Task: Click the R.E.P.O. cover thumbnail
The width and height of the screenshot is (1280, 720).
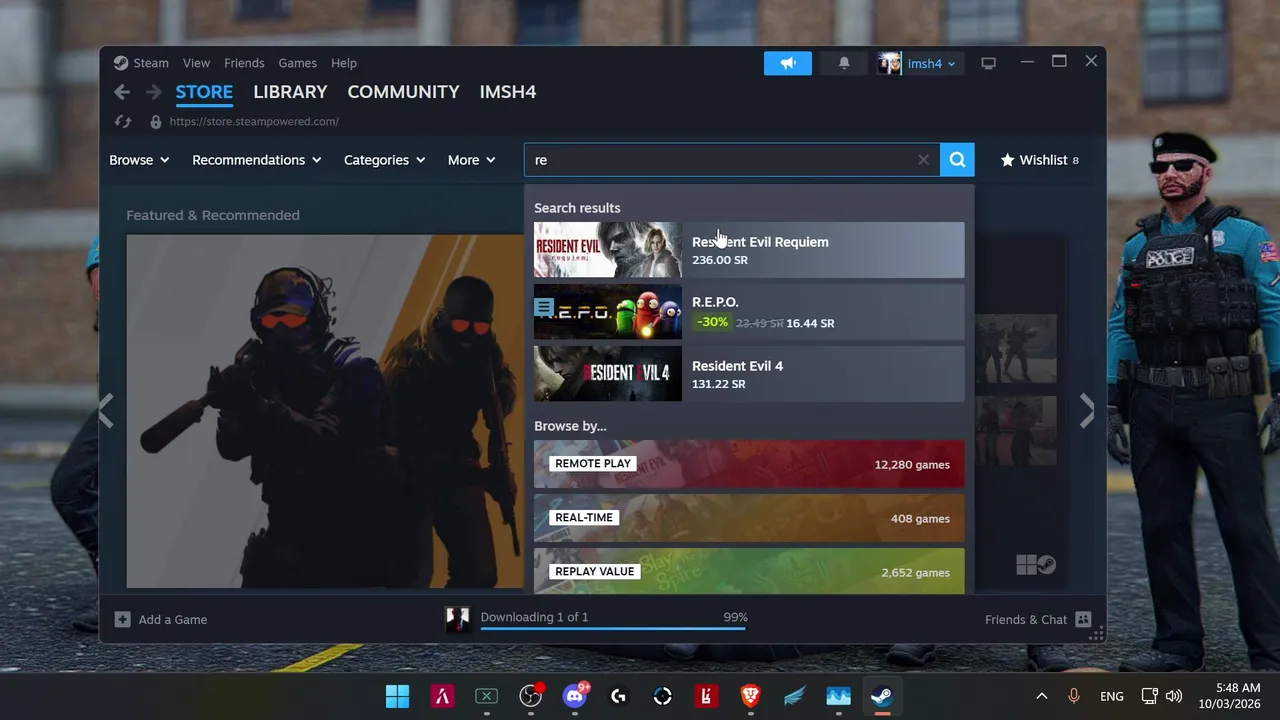Action: click(x=608, y=312)
